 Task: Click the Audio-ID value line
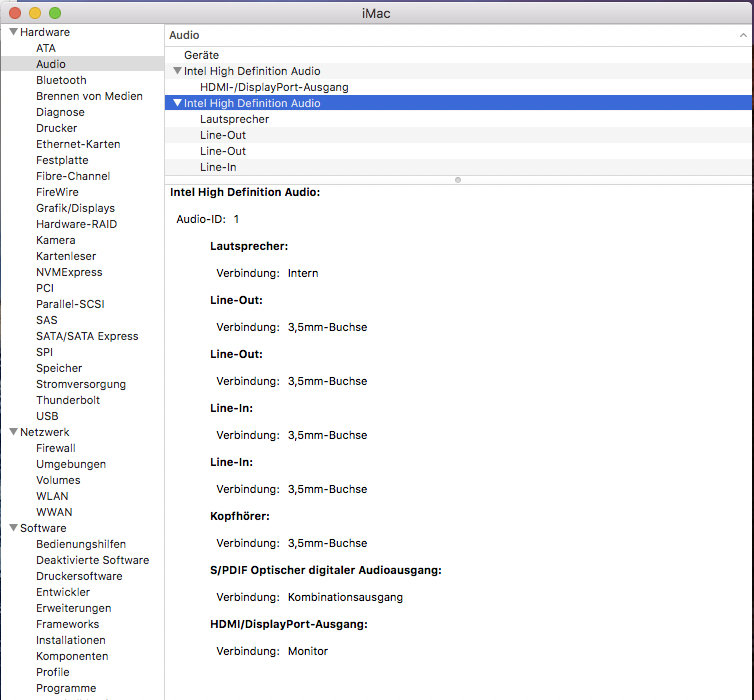tap(208, 219)
